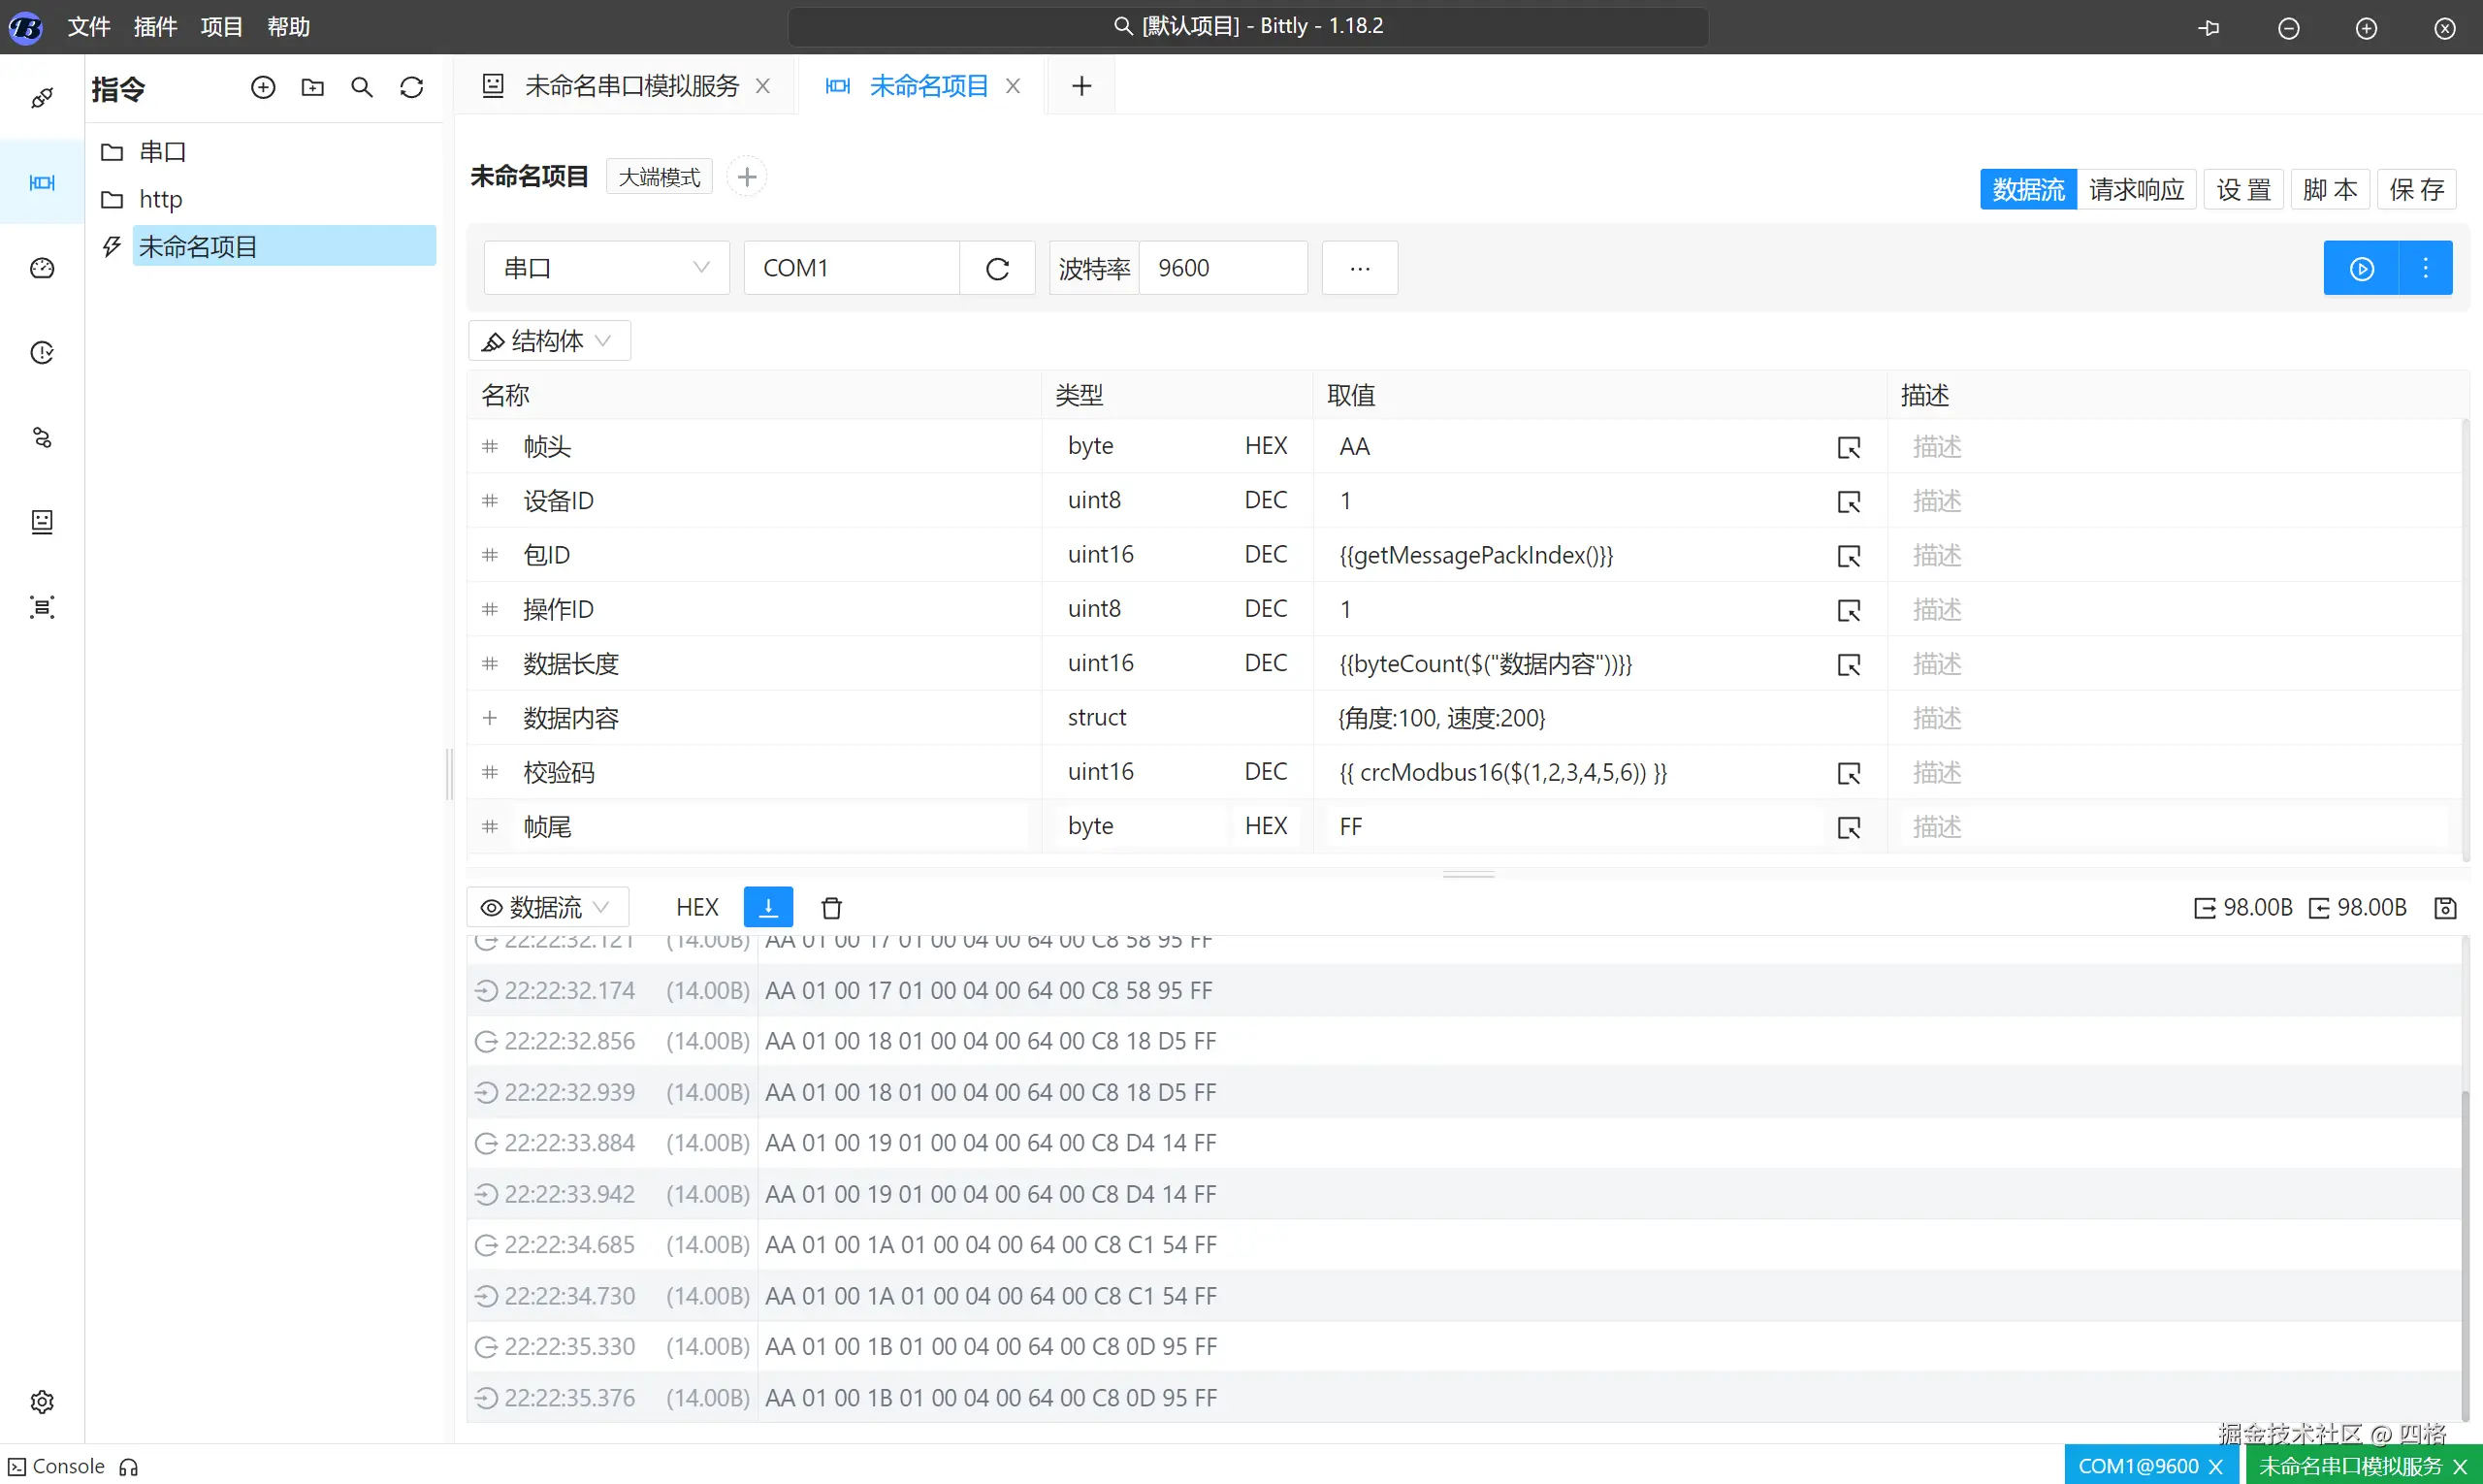Expand the 结构体 dropdown
The image size is (2483, 1484).
click(548, 341)
